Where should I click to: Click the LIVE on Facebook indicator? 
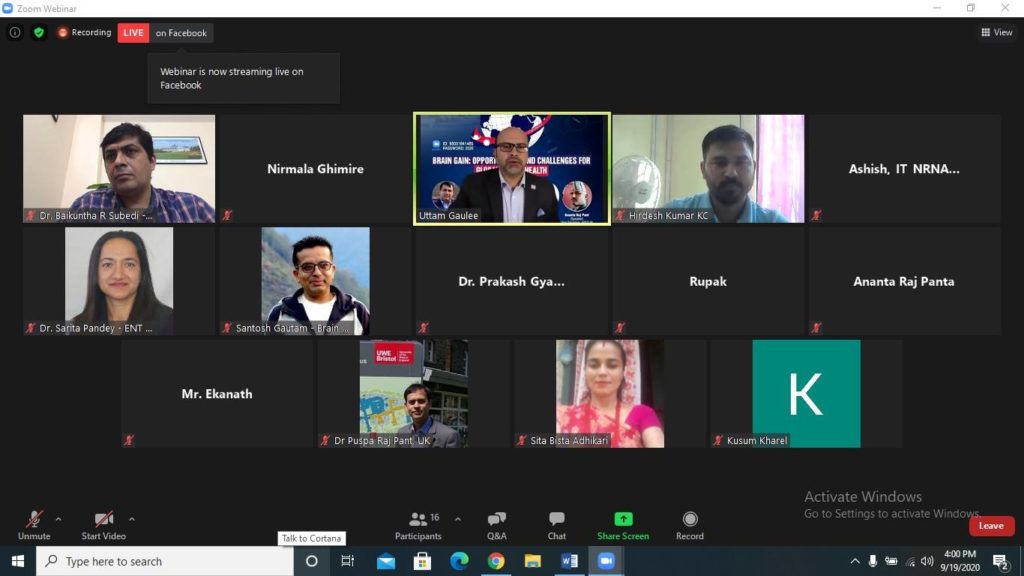coord(165,33)
